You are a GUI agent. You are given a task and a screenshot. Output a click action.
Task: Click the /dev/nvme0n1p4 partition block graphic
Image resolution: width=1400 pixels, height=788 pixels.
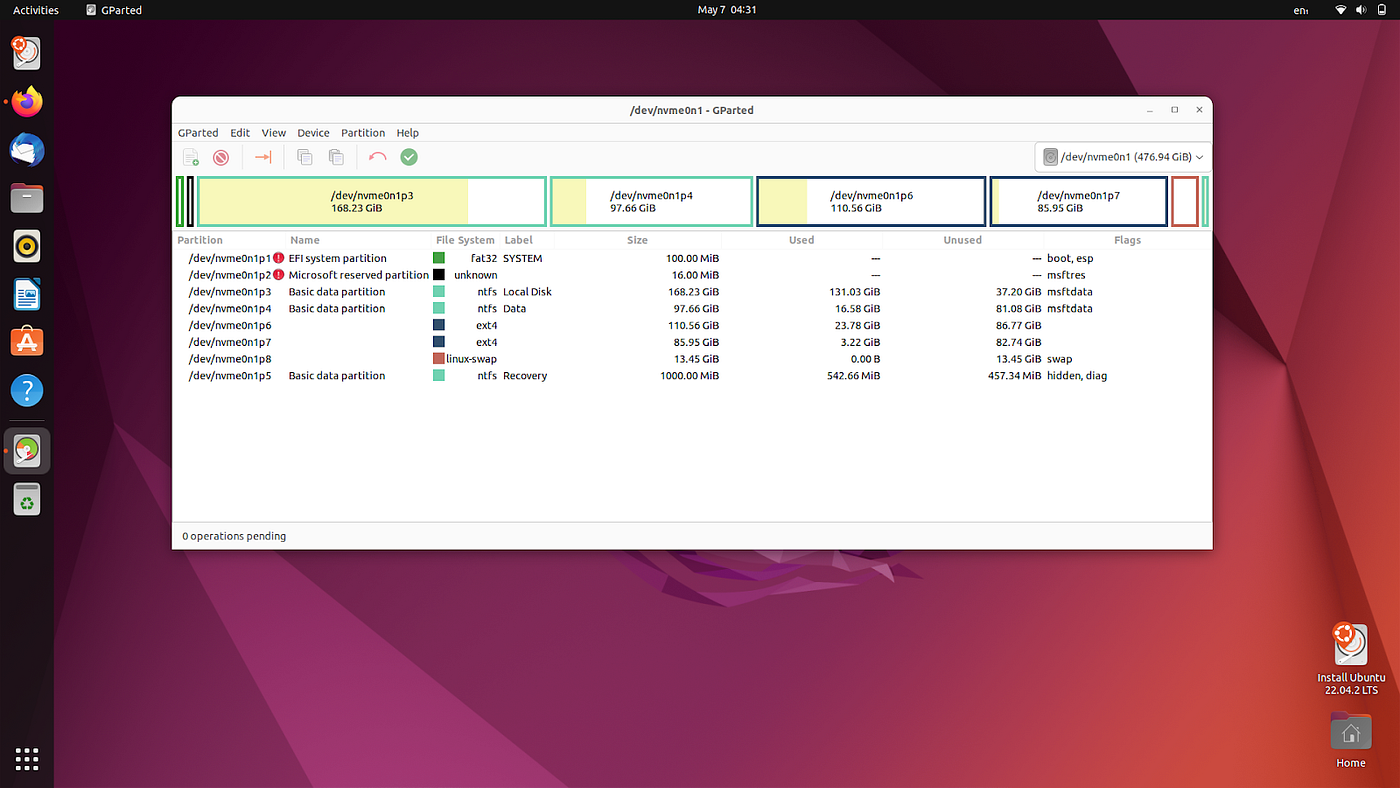[650, 201]
